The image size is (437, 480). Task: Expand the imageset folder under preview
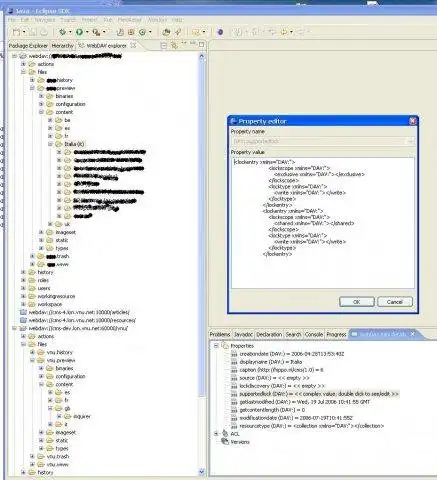(x=41, y=232)
